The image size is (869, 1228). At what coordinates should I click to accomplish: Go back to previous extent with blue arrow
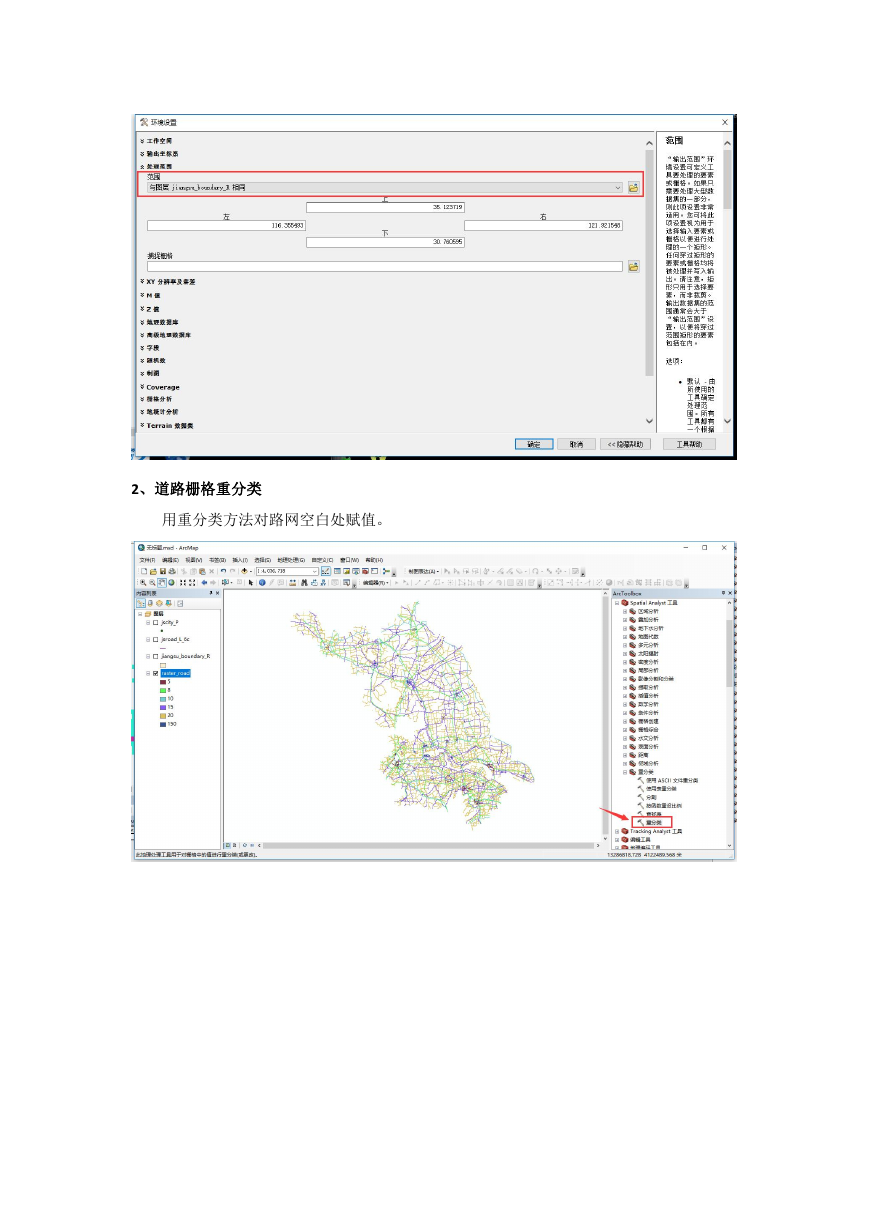pos(204,582)
